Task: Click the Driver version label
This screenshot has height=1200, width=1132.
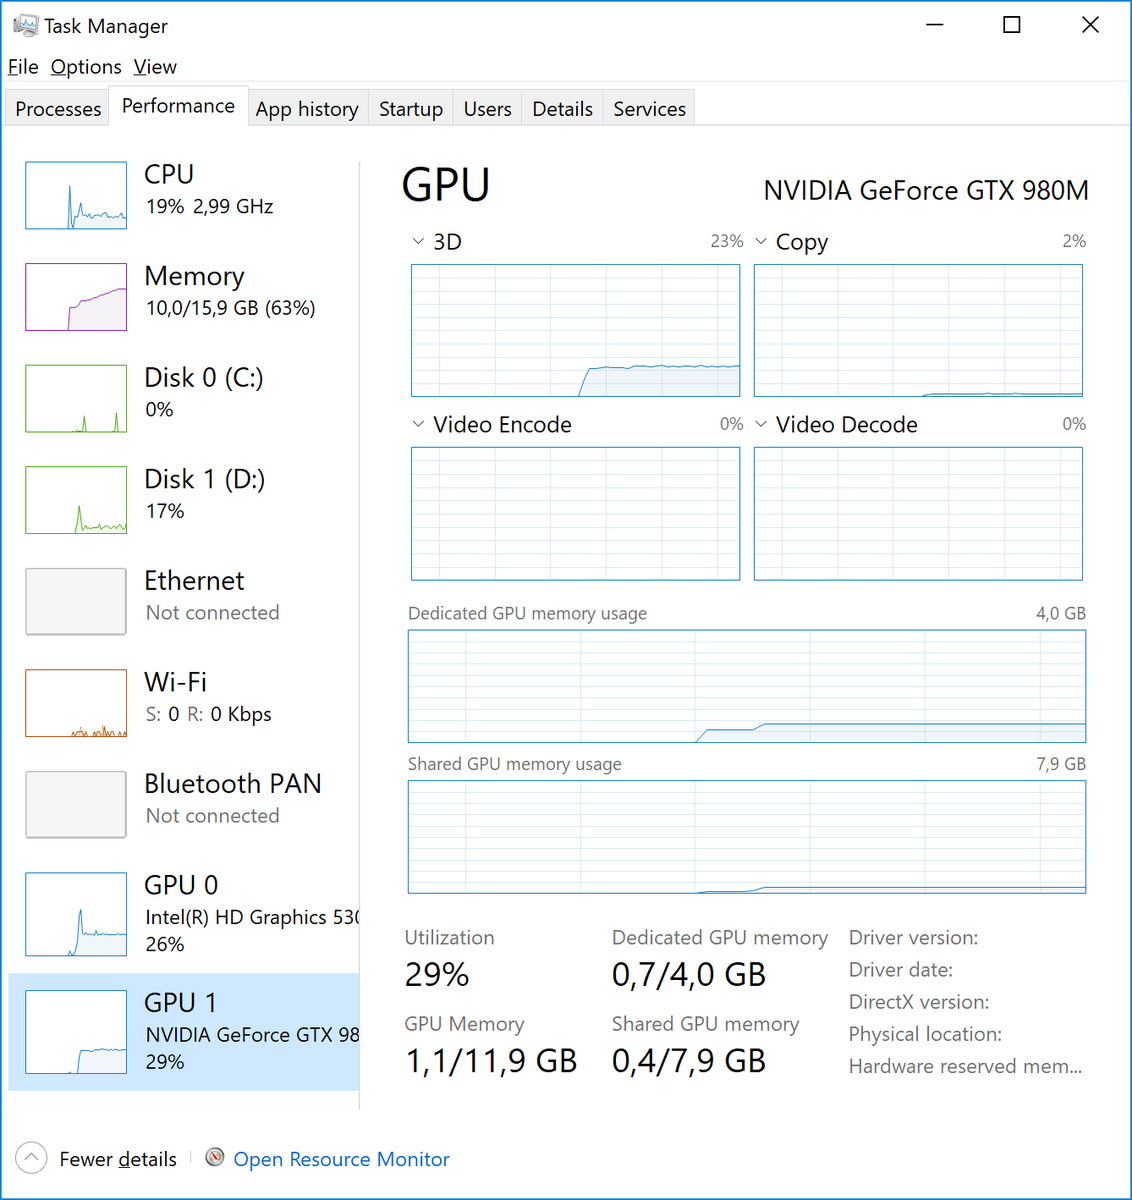Action: coord(913,938)
